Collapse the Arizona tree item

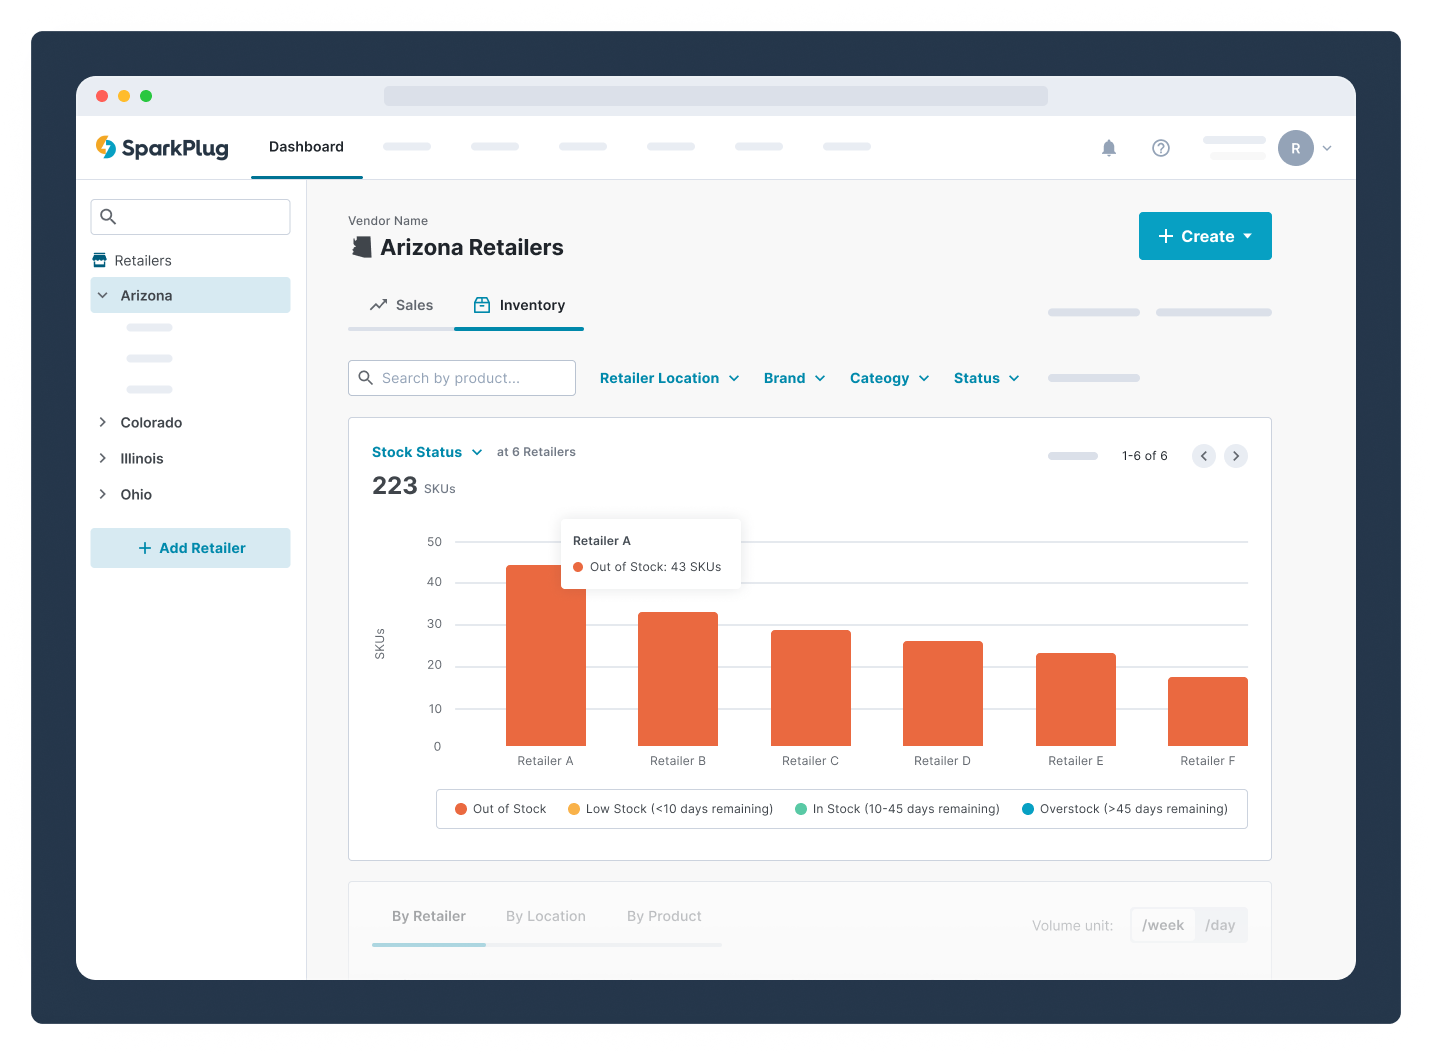(x=102, y=295)
